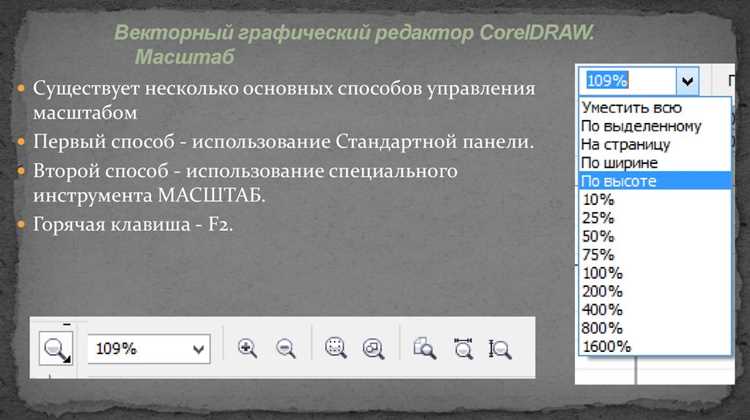This screenshot has width=750, height=420.
Task: Set zoom to 75% in list
Action: click(655, 254)
